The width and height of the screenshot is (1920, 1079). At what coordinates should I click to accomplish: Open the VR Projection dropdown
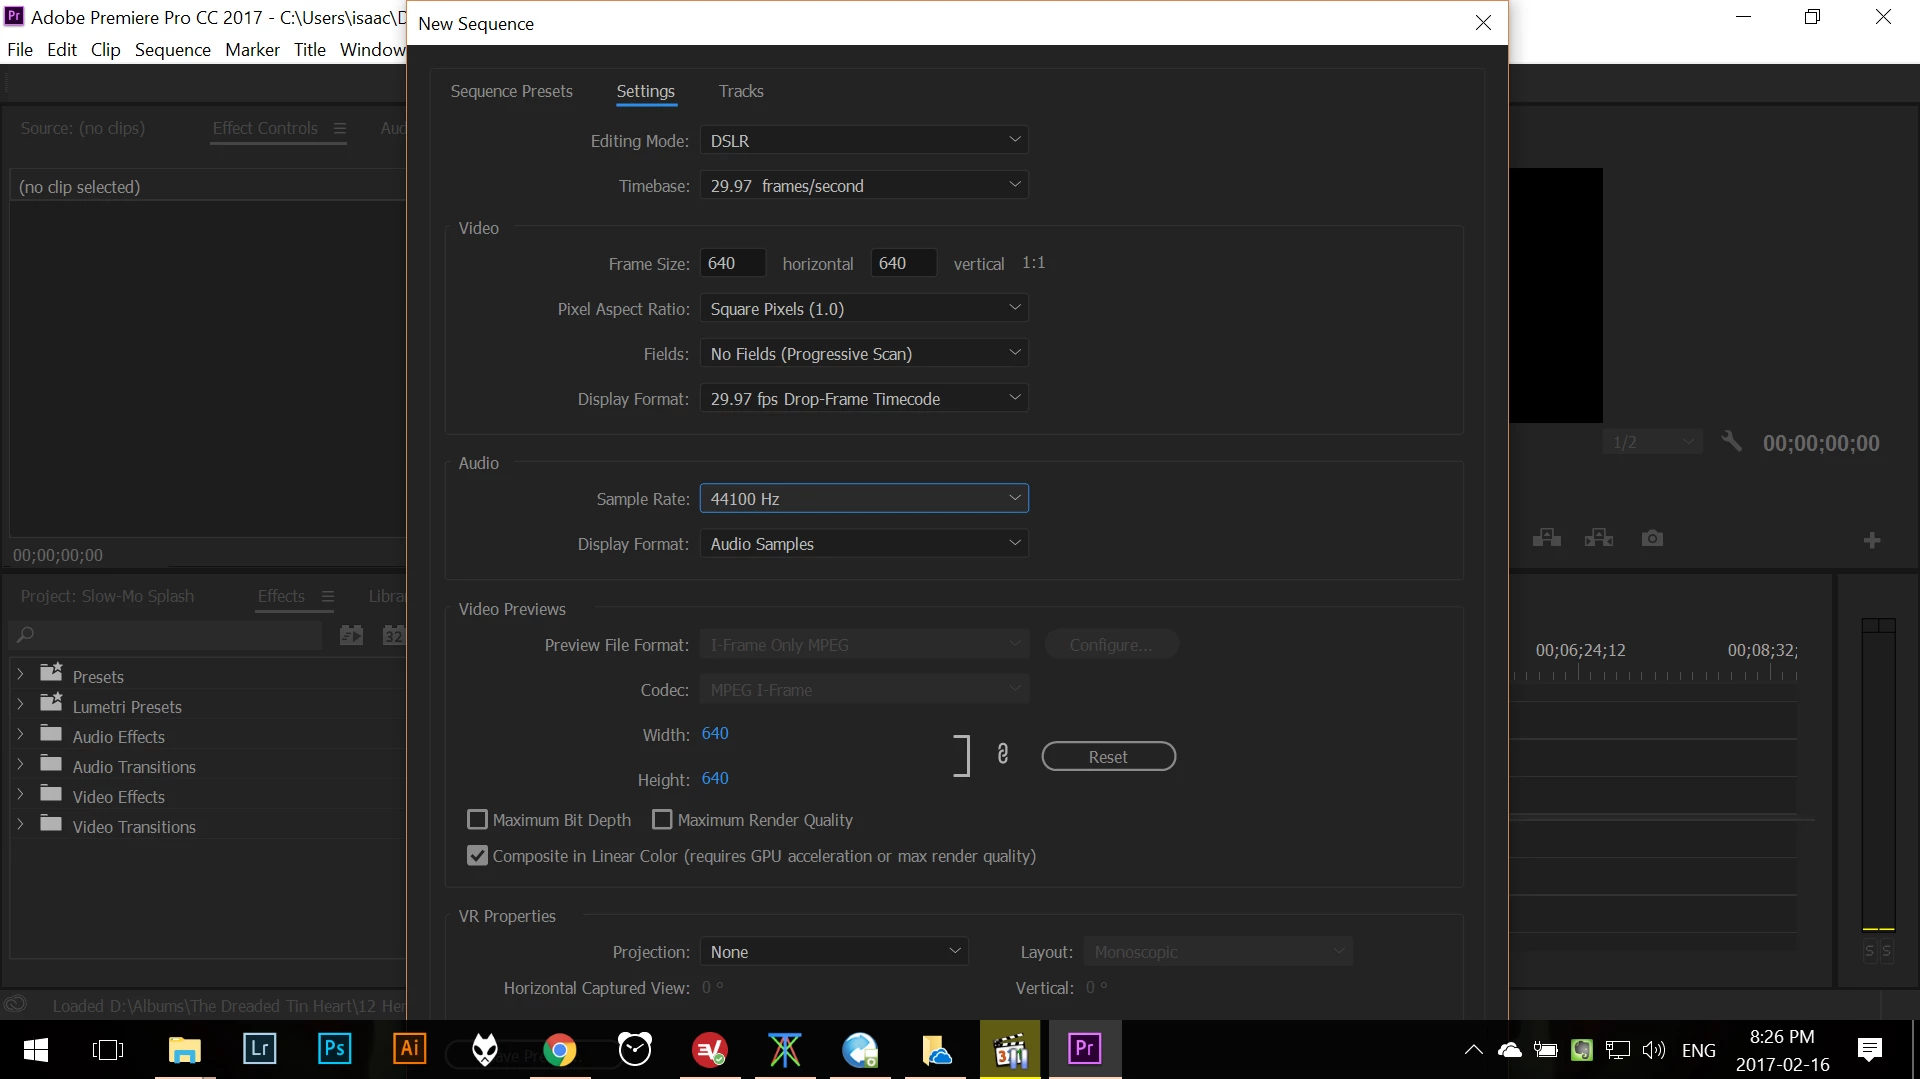point(834,952)
